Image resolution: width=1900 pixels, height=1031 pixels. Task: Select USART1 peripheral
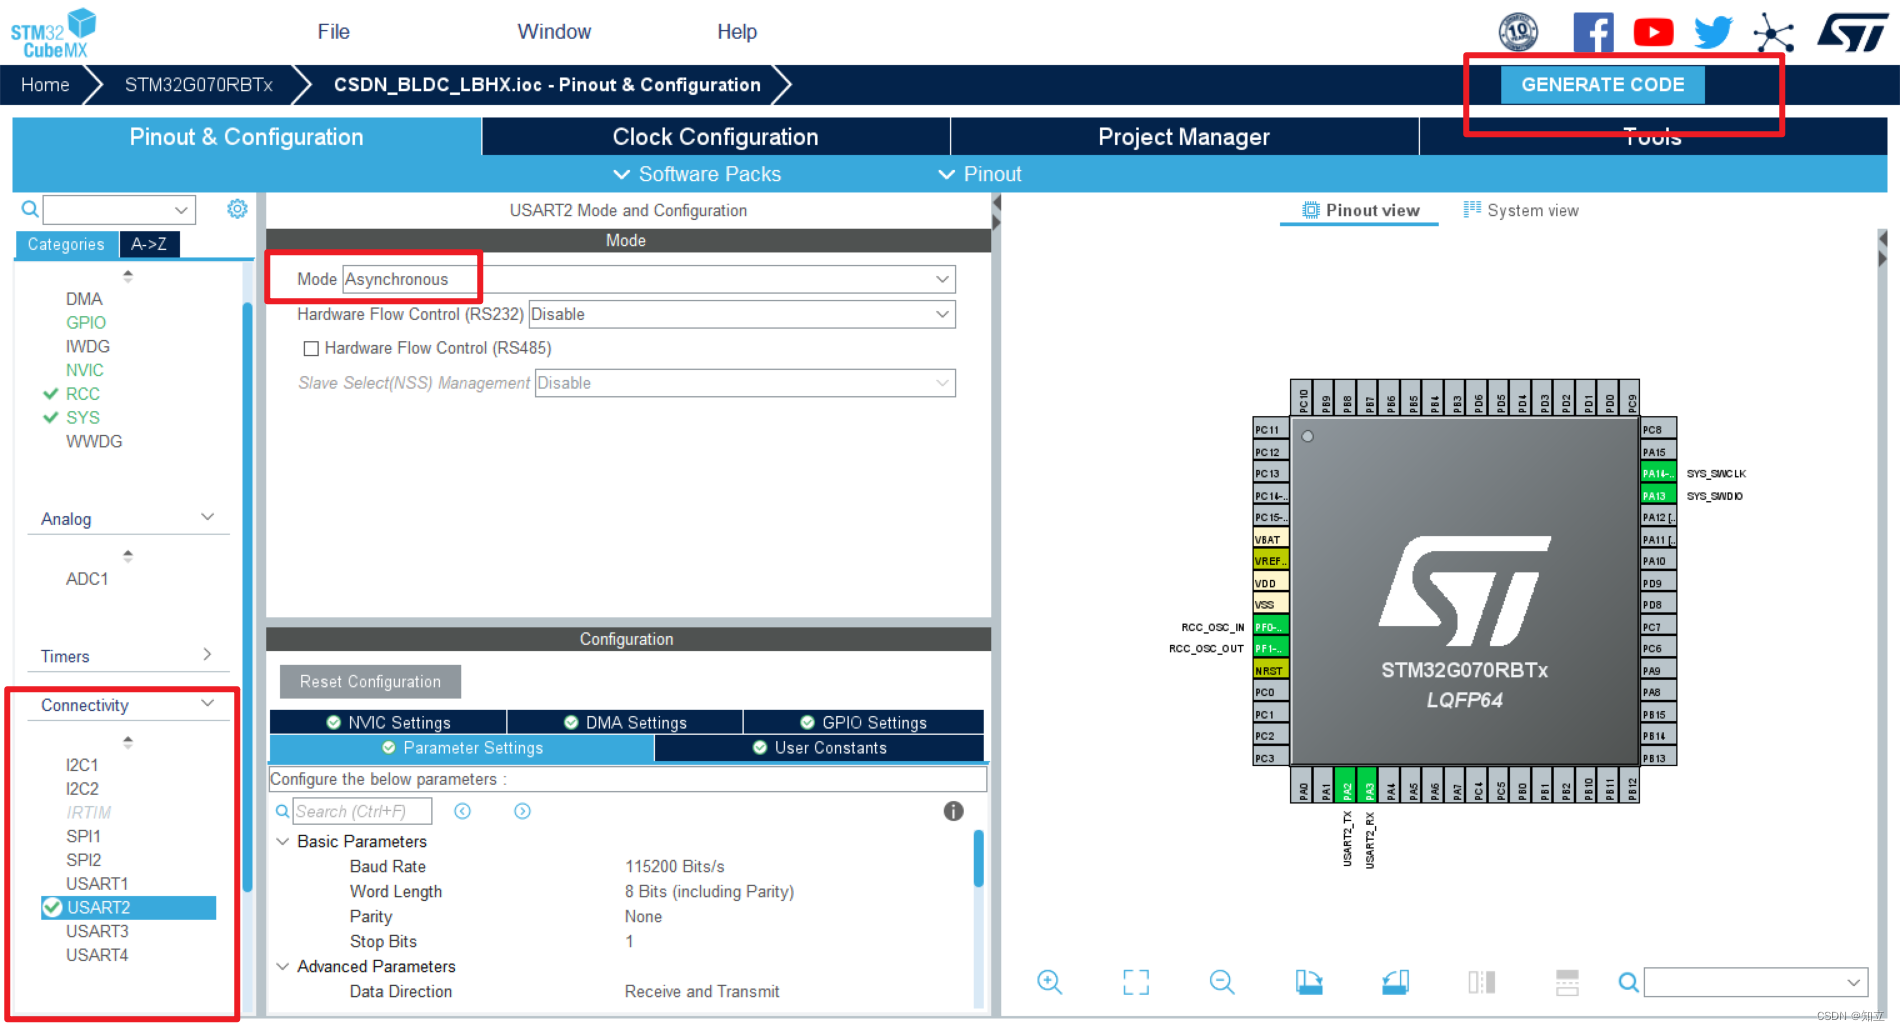[97, 884]
